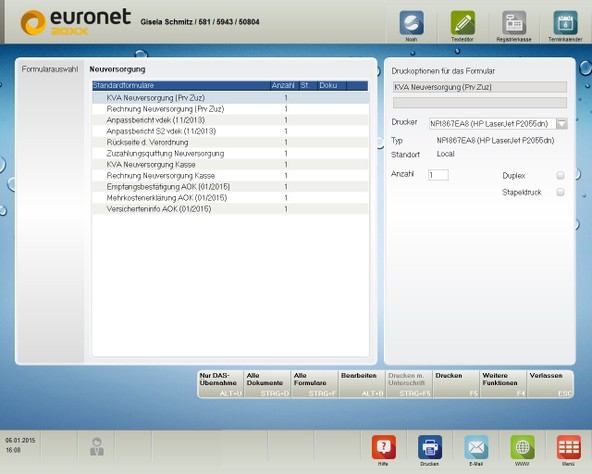Open the Terminkalender calendar icon
The width and height of the screenshot is (592, 474).
(x=565, y=23)
